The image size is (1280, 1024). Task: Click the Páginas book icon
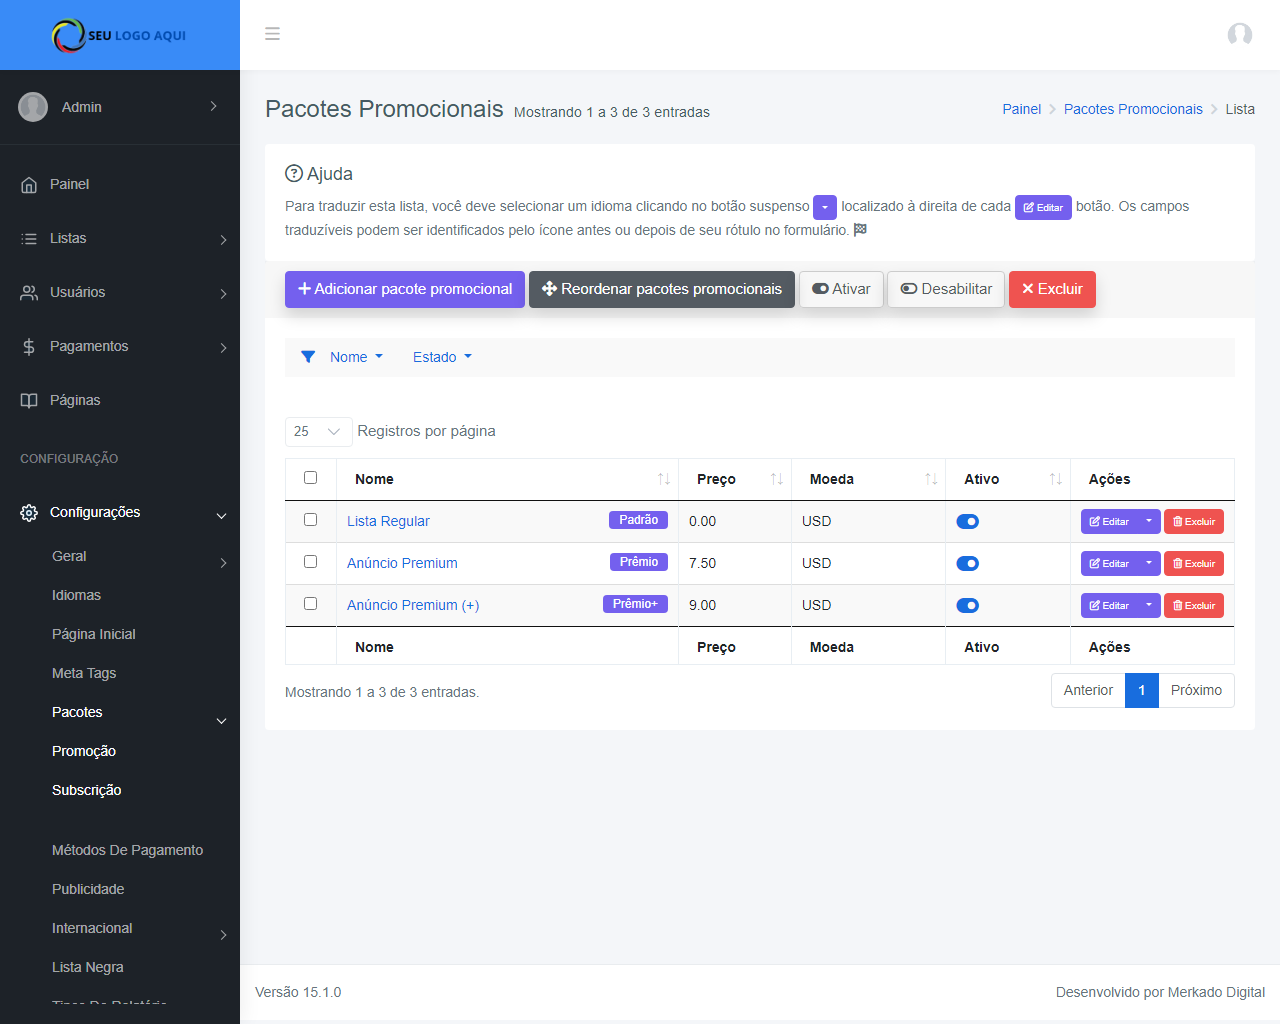(29, 401)
